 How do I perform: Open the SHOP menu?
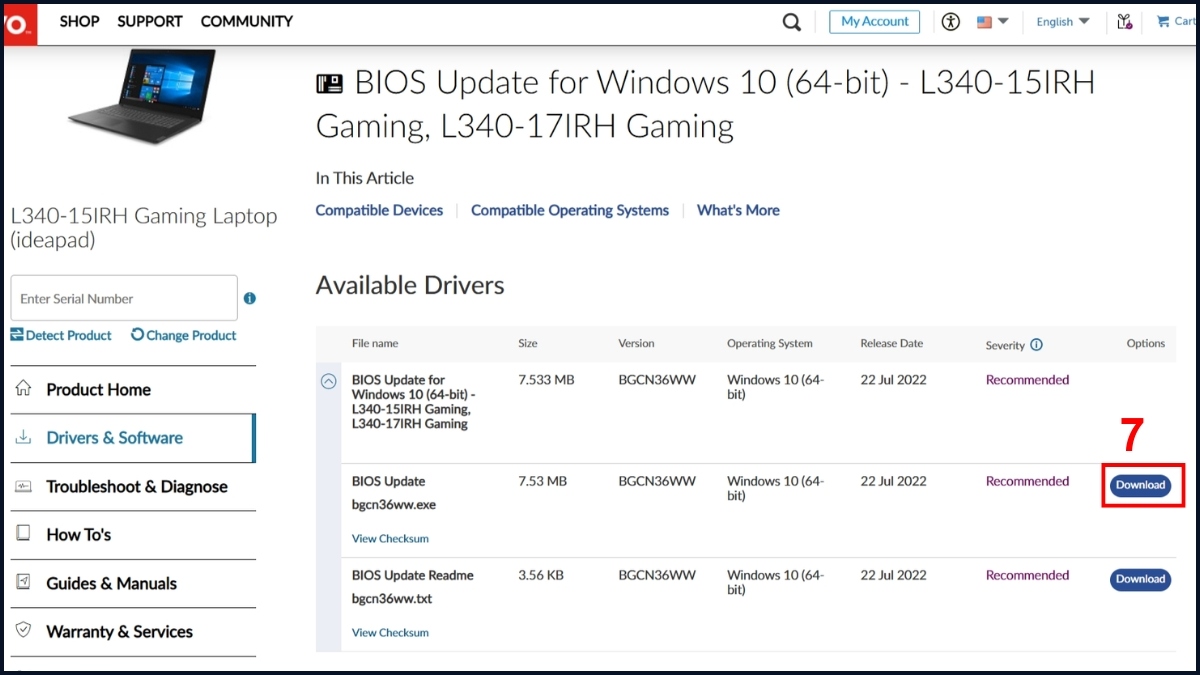79,21
